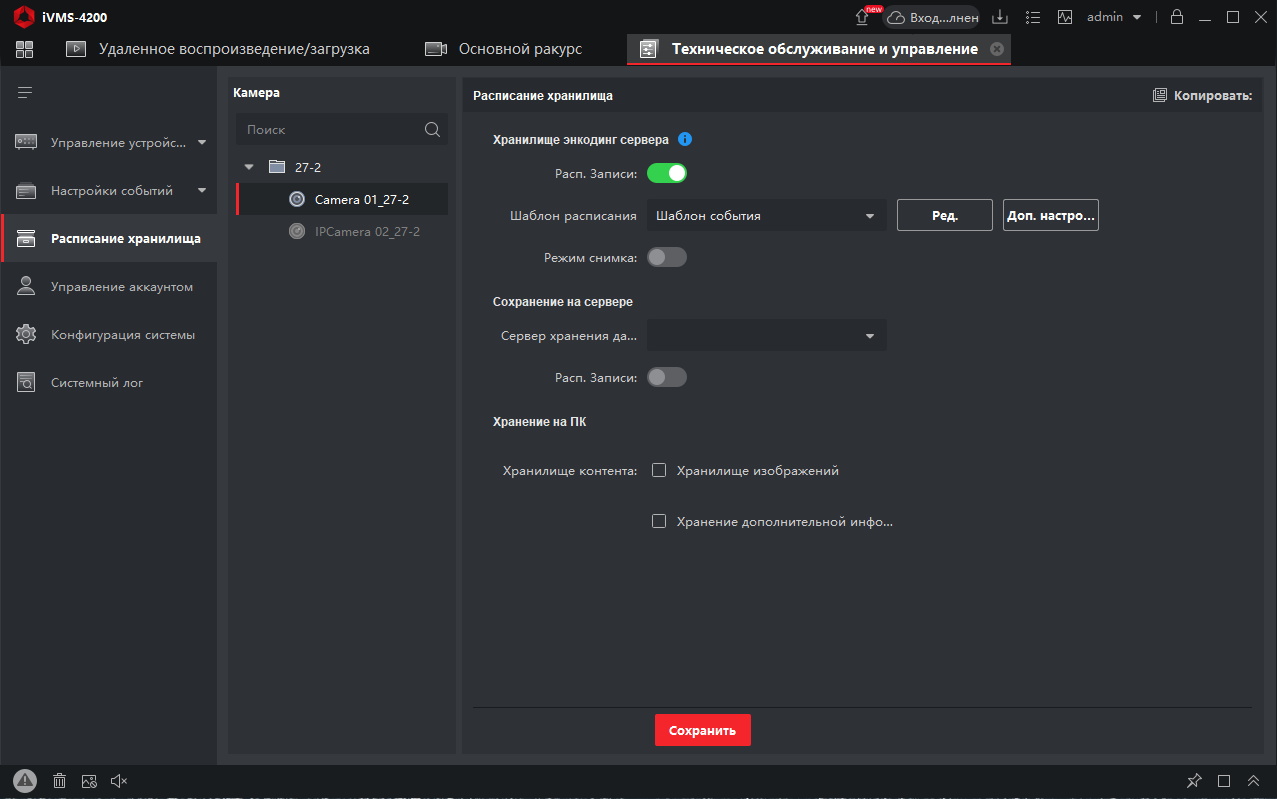The image size is (1277, 799).
Task: Open the Шаблон расписания dropdown
Action: [x=767, y=215]
